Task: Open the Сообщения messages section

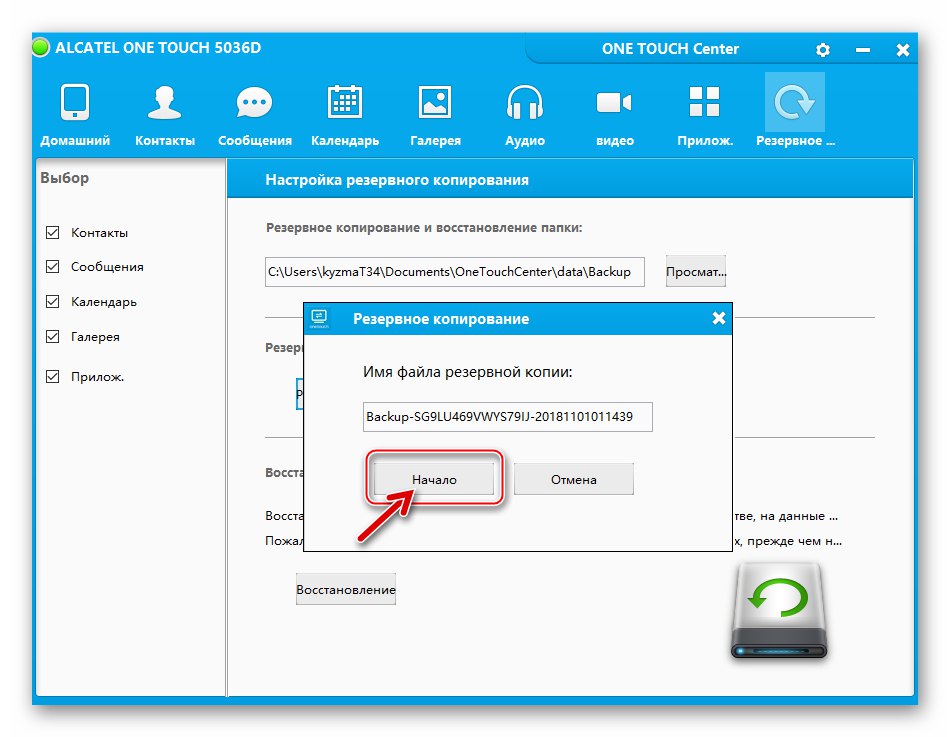Action: (254, 114)
